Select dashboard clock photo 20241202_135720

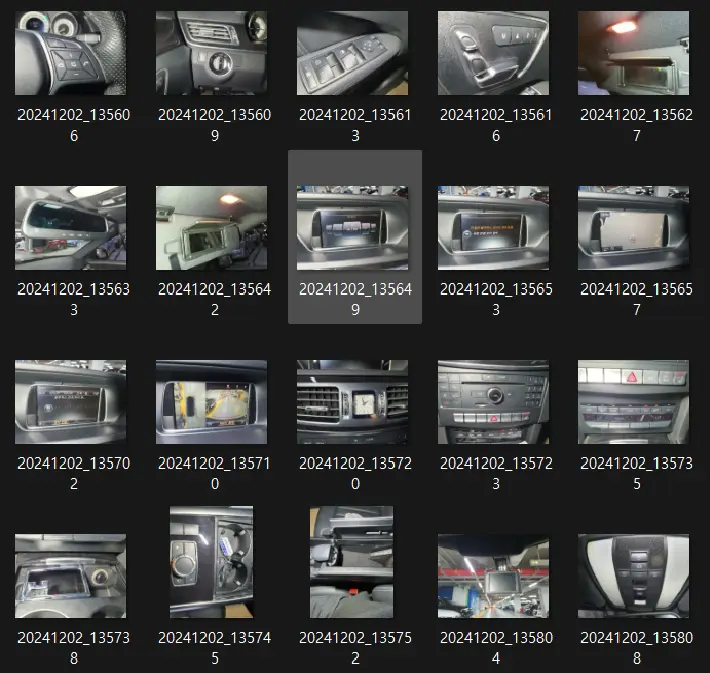click(352, 402)
